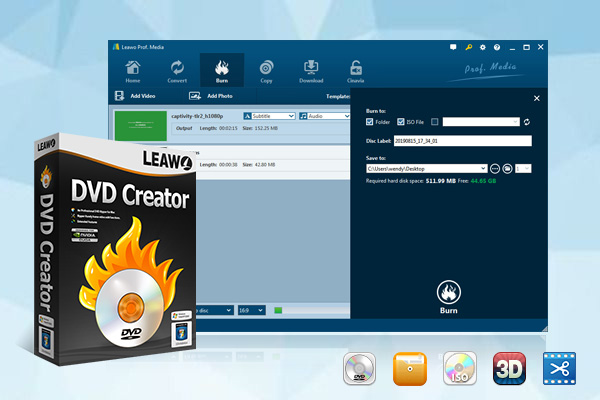
Task: Open the Copy module
Action: (x=266, y=72)
